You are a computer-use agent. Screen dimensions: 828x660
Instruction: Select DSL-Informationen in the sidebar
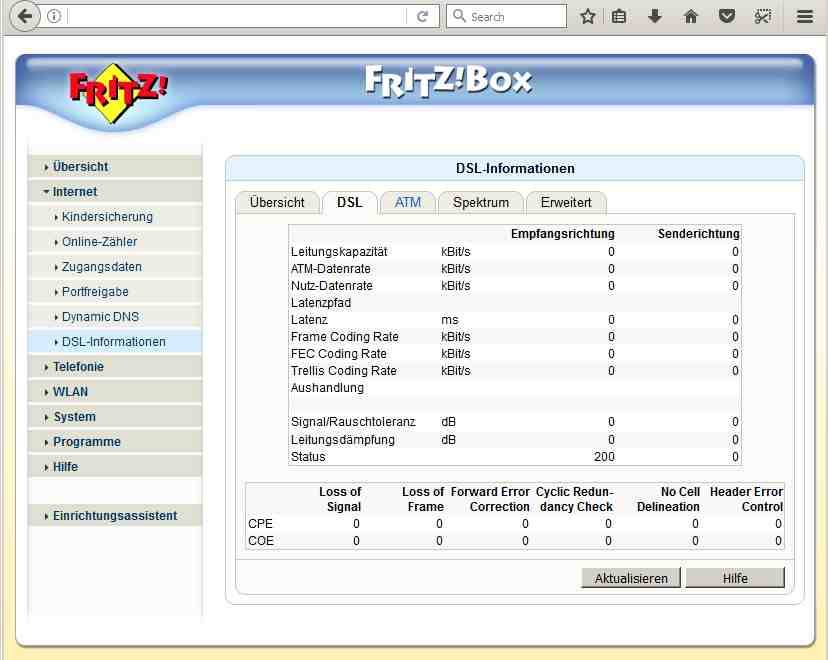click(115, 342)
